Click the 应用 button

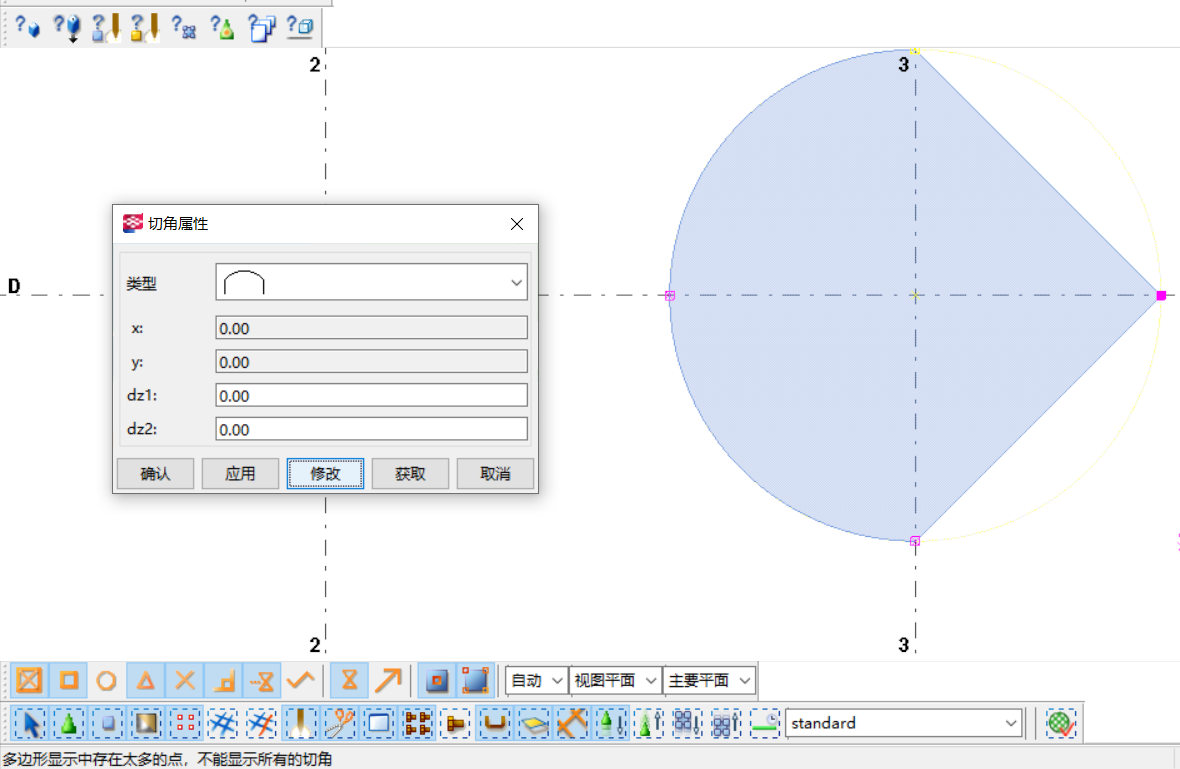tap(241, 474)
